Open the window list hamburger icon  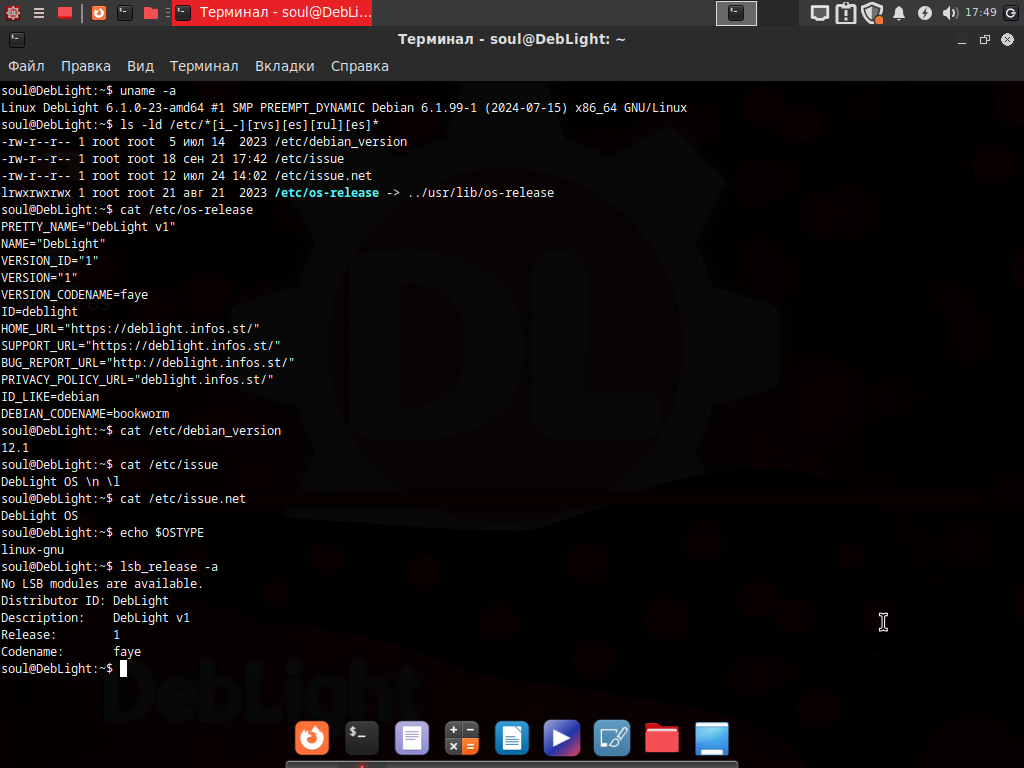[x=39, y=12]
